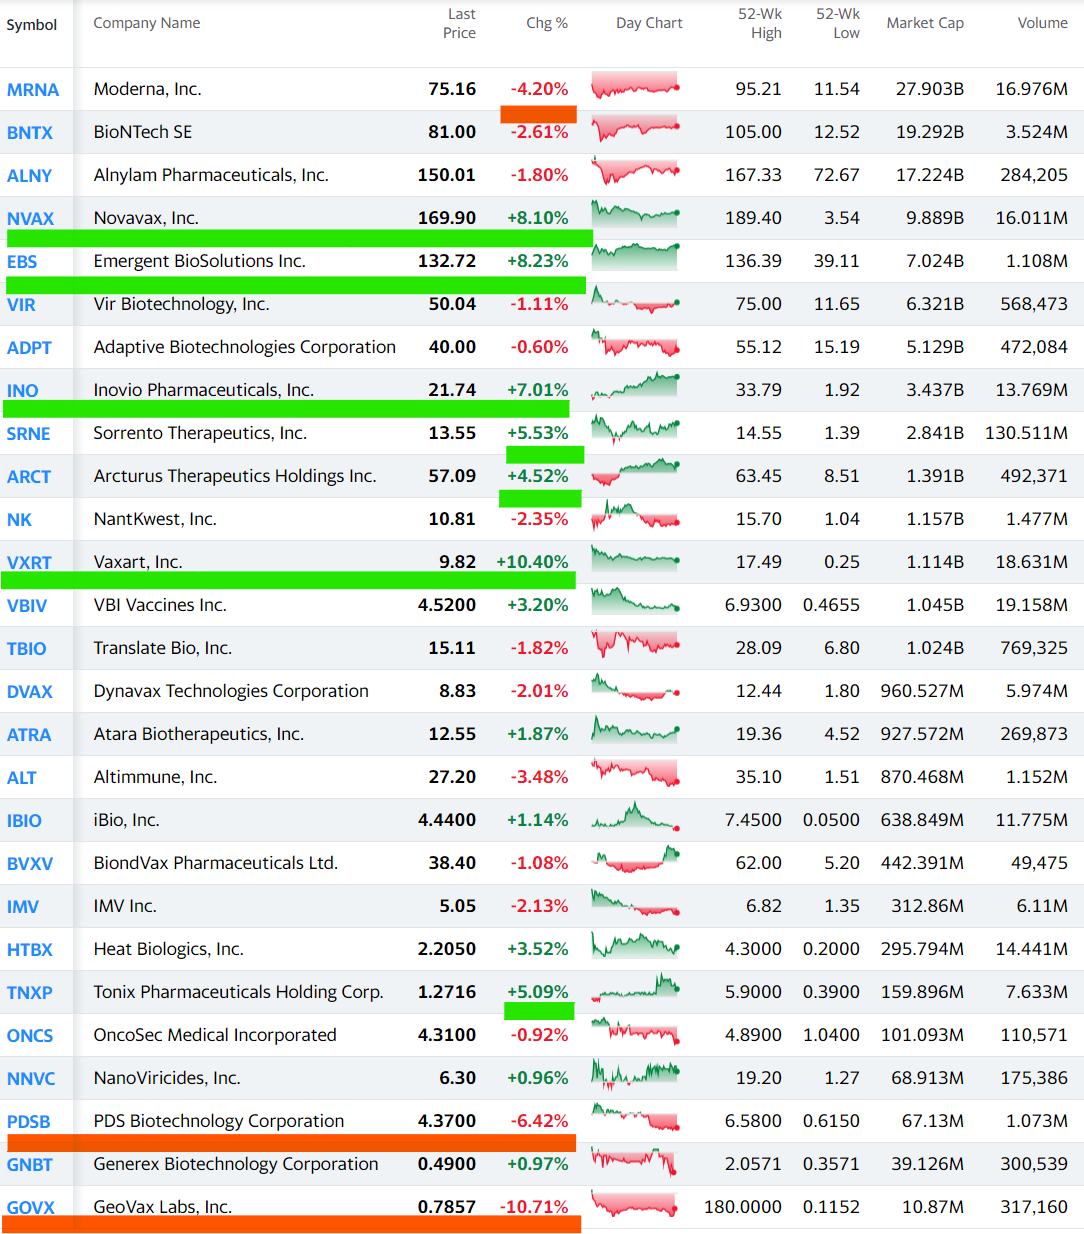The width and height of the screenshot is (1084, 1234).
Task: Sort by the Symbol column header
Action: click(32, 25)
